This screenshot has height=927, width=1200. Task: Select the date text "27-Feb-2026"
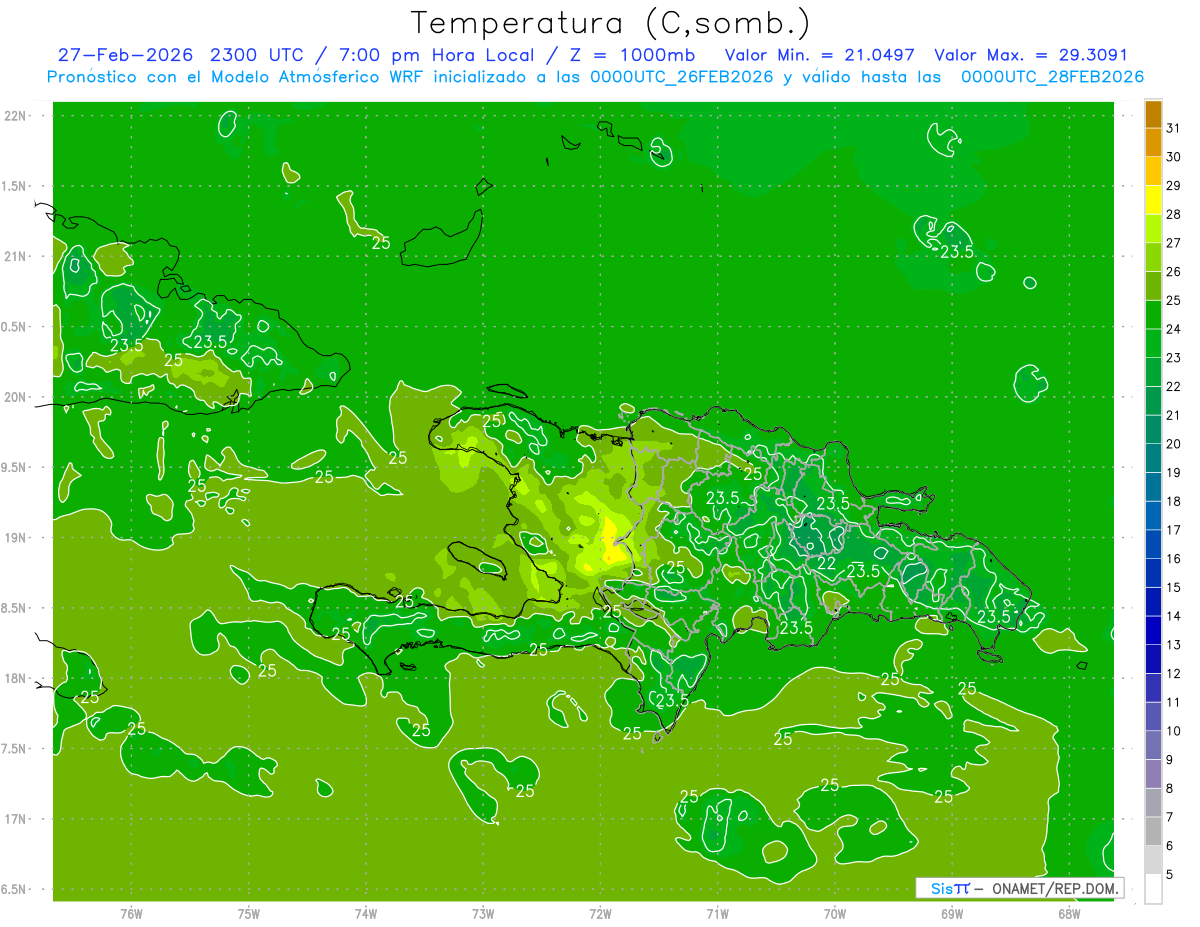tap(127, 55)
